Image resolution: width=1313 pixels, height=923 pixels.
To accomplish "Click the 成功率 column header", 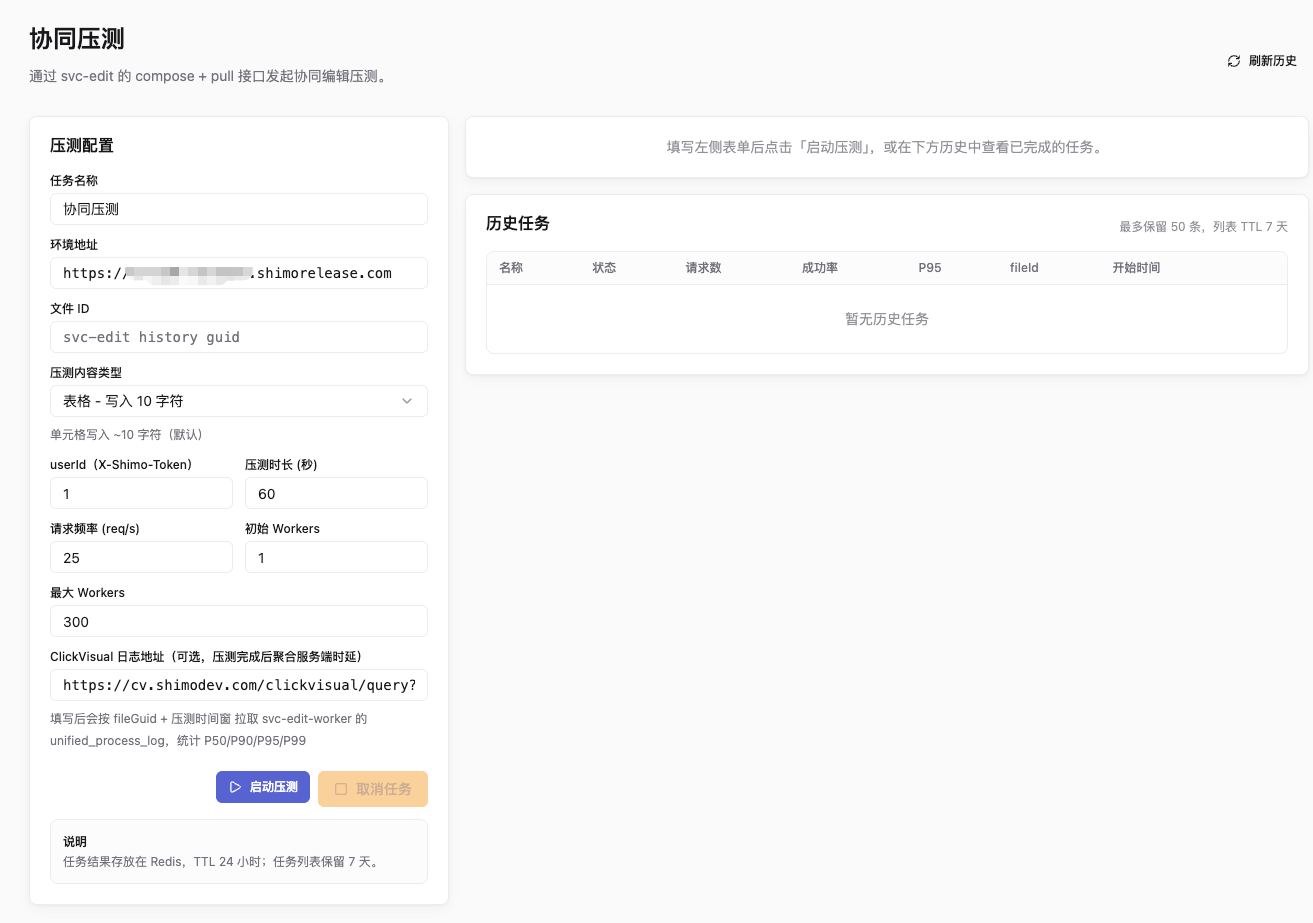I will (820, 268).
